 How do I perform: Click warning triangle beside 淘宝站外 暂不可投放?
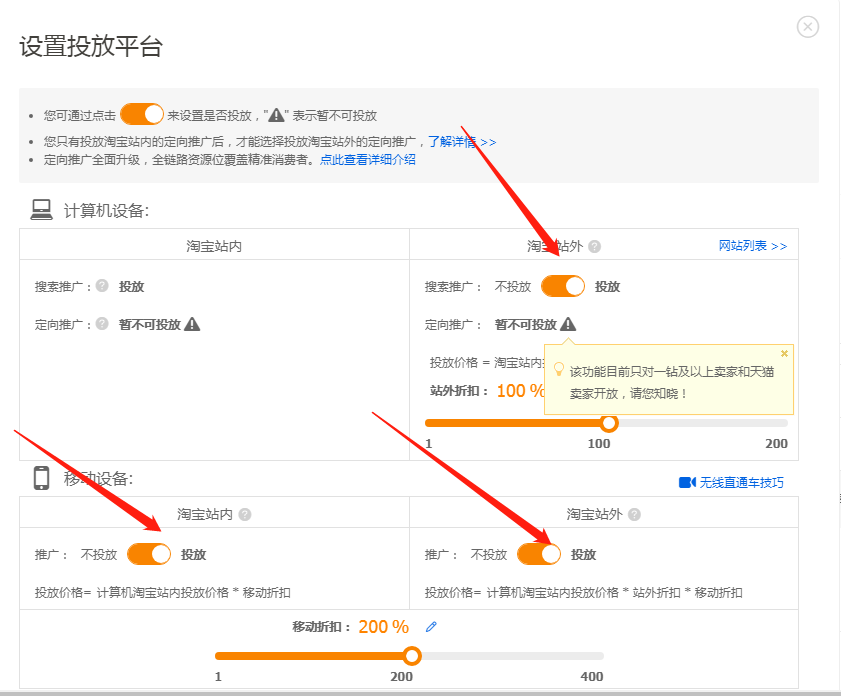[568, 324]
